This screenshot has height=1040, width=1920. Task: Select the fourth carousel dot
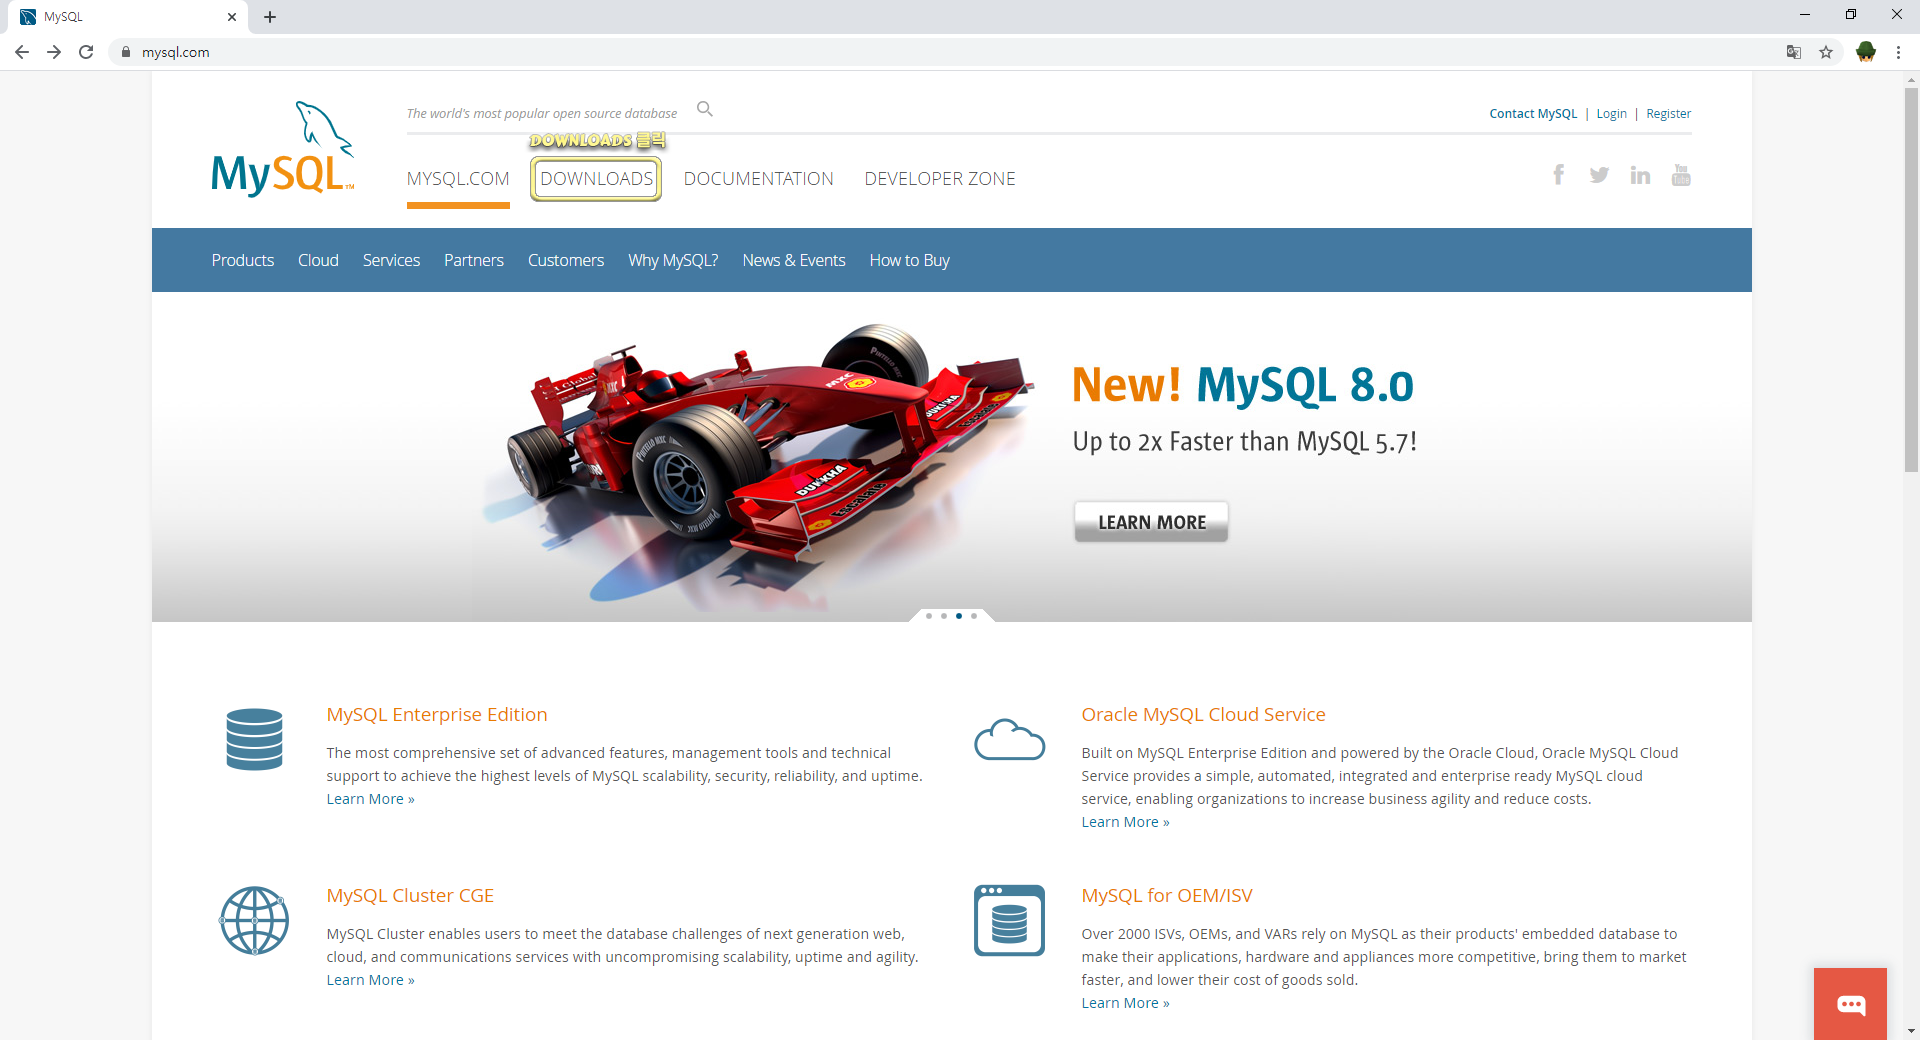click(x=974, y=616)
